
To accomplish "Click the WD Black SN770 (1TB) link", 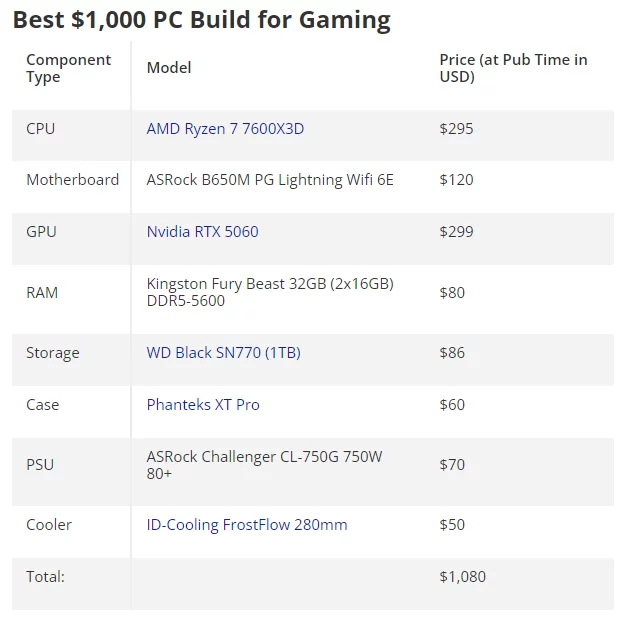I will (x=223, y=353).
